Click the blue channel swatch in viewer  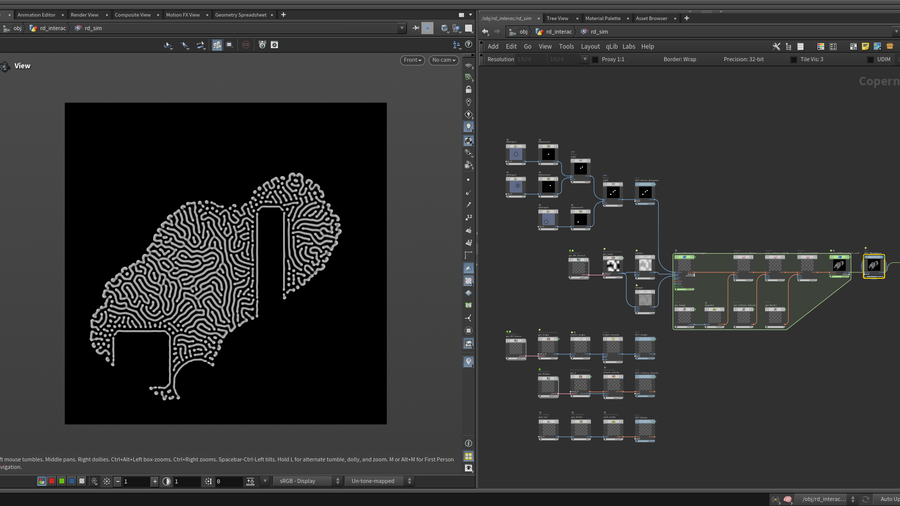72,482
